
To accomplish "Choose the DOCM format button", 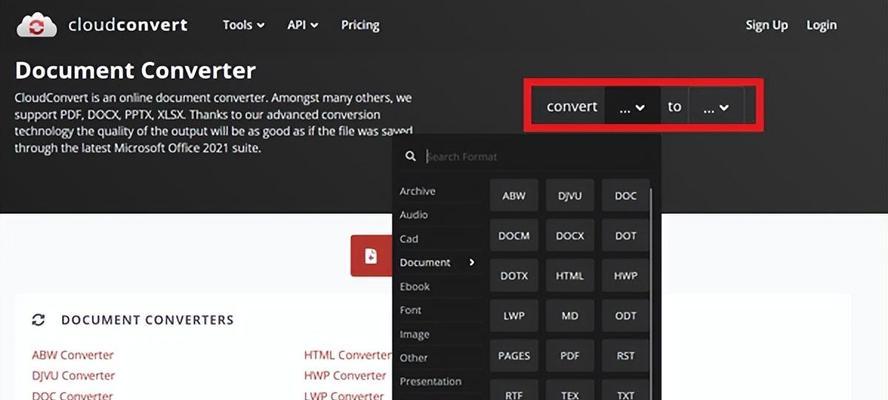I will click(x=514, y=236).
